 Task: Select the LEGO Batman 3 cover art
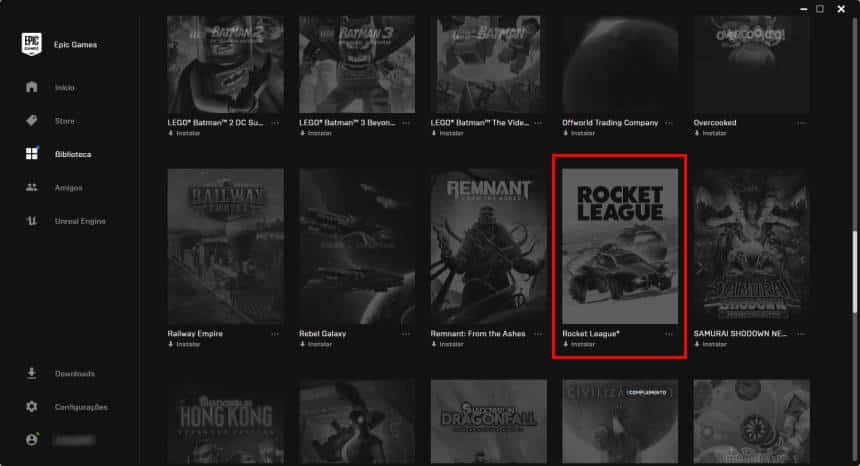[357, 64]
